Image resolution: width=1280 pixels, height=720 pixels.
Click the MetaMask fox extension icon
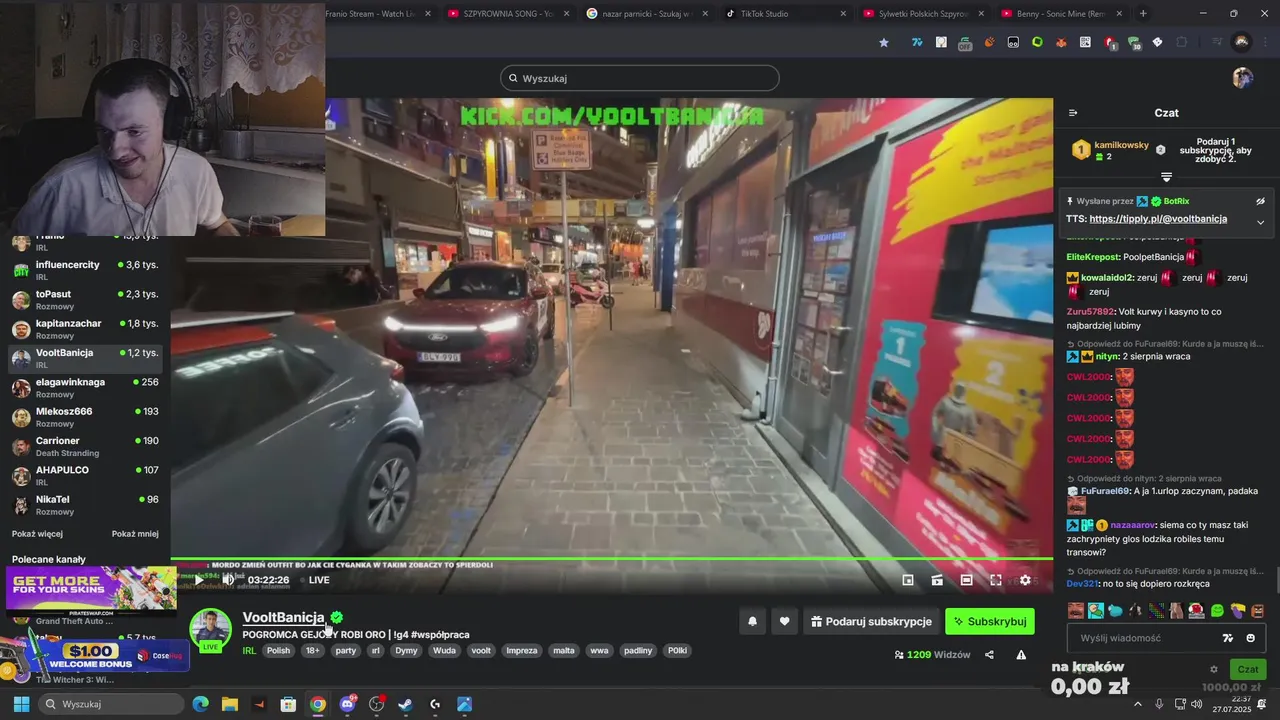[1061, 42]
